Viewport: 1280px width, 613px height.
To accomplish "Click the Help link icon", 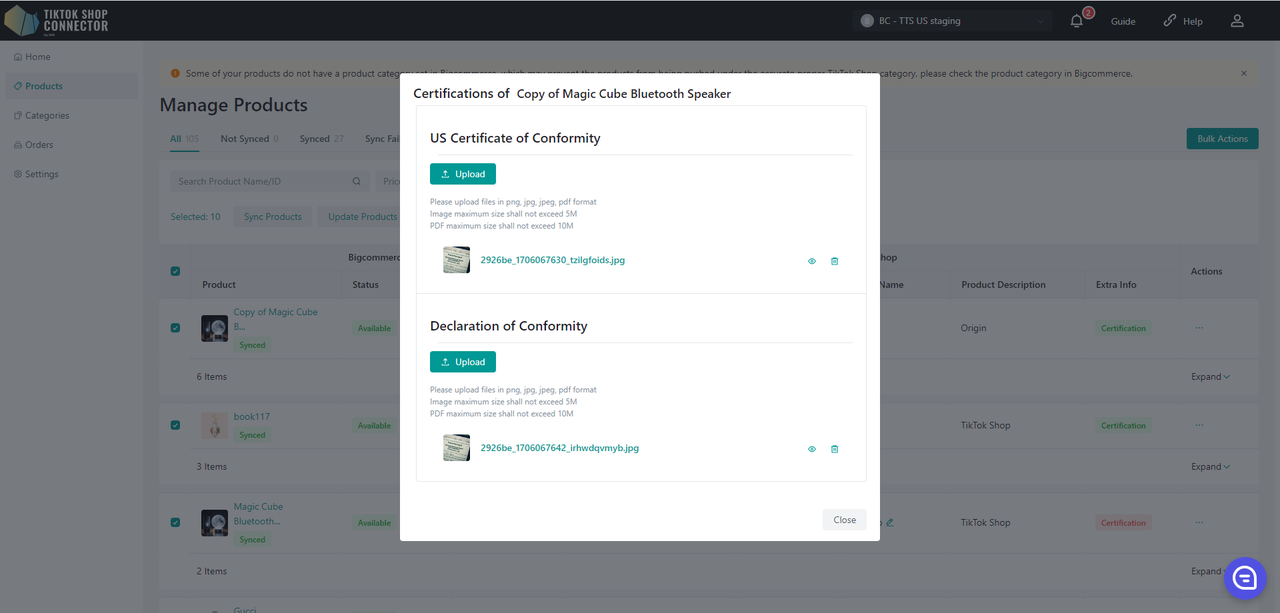I will (1170, 21).
